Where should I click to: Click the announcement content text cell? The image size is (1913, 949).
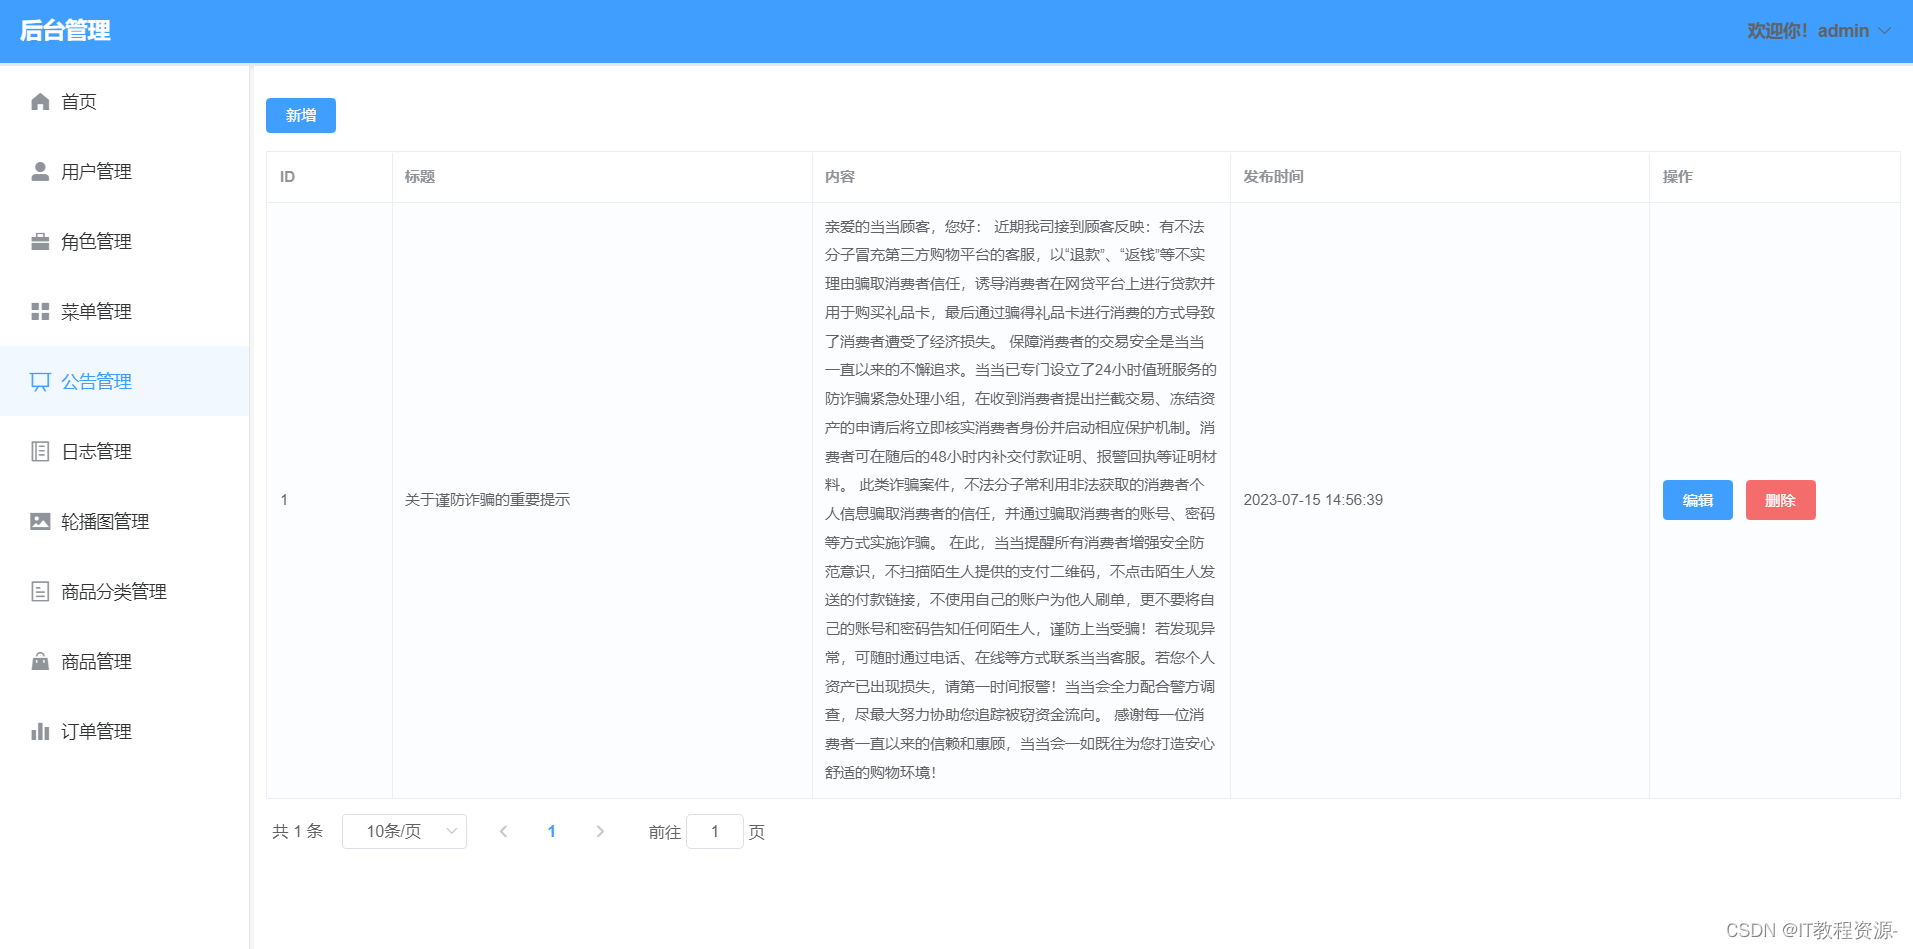(x=1021, y=500)
